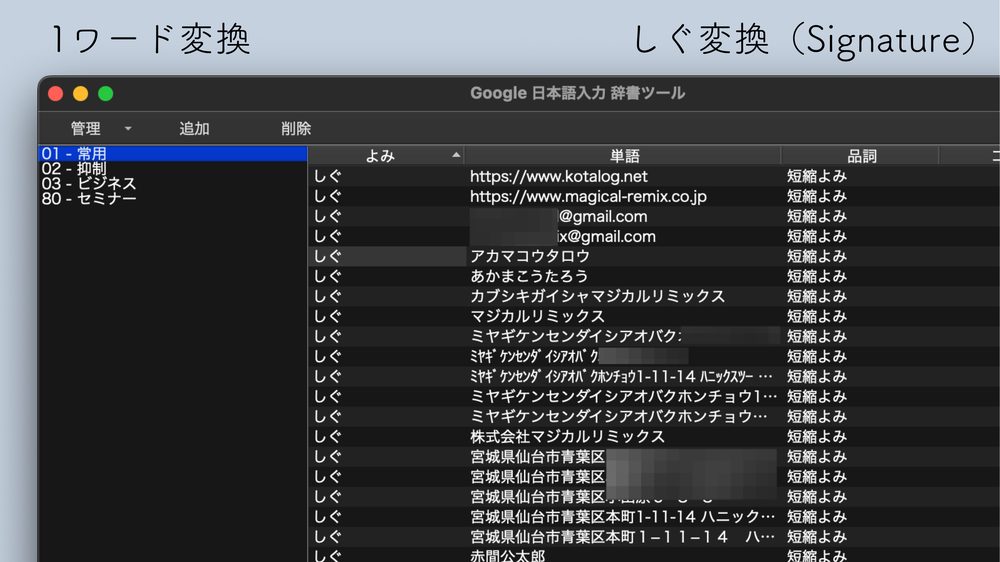Click しぐ reading in the アカマコウタロウ row
Image resolution: width=1000 pixels, height=562 pixels.
(328, 256)
